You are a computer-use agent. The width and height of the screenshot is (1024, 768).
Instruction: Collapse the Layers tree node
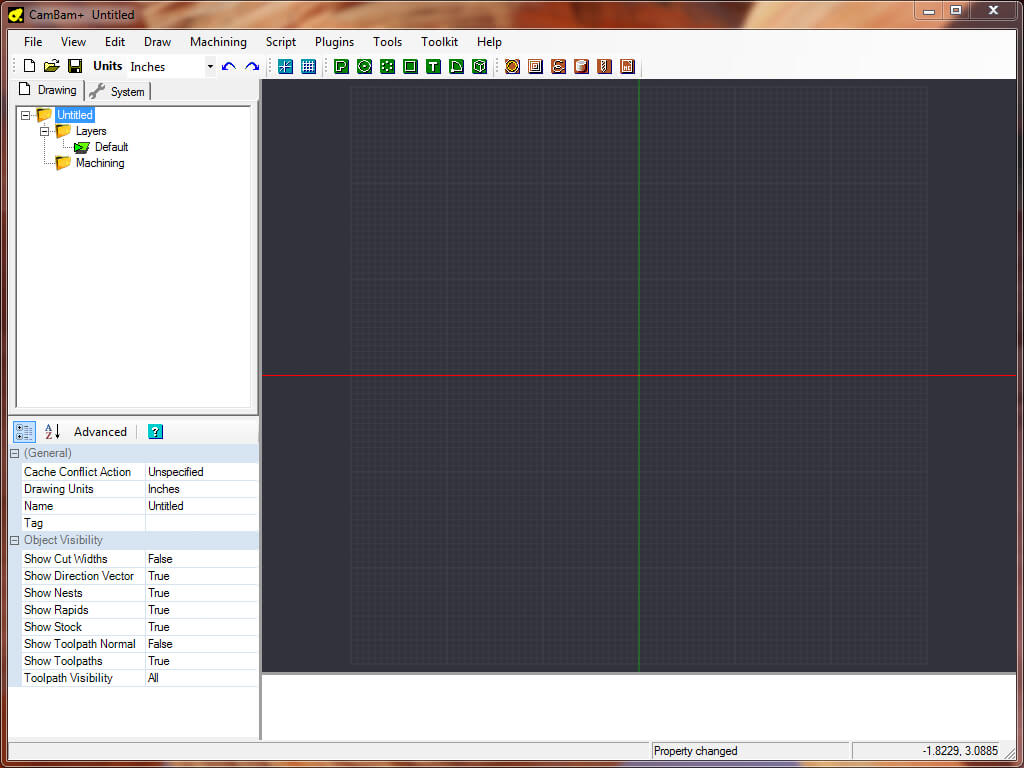pos(45,131)
